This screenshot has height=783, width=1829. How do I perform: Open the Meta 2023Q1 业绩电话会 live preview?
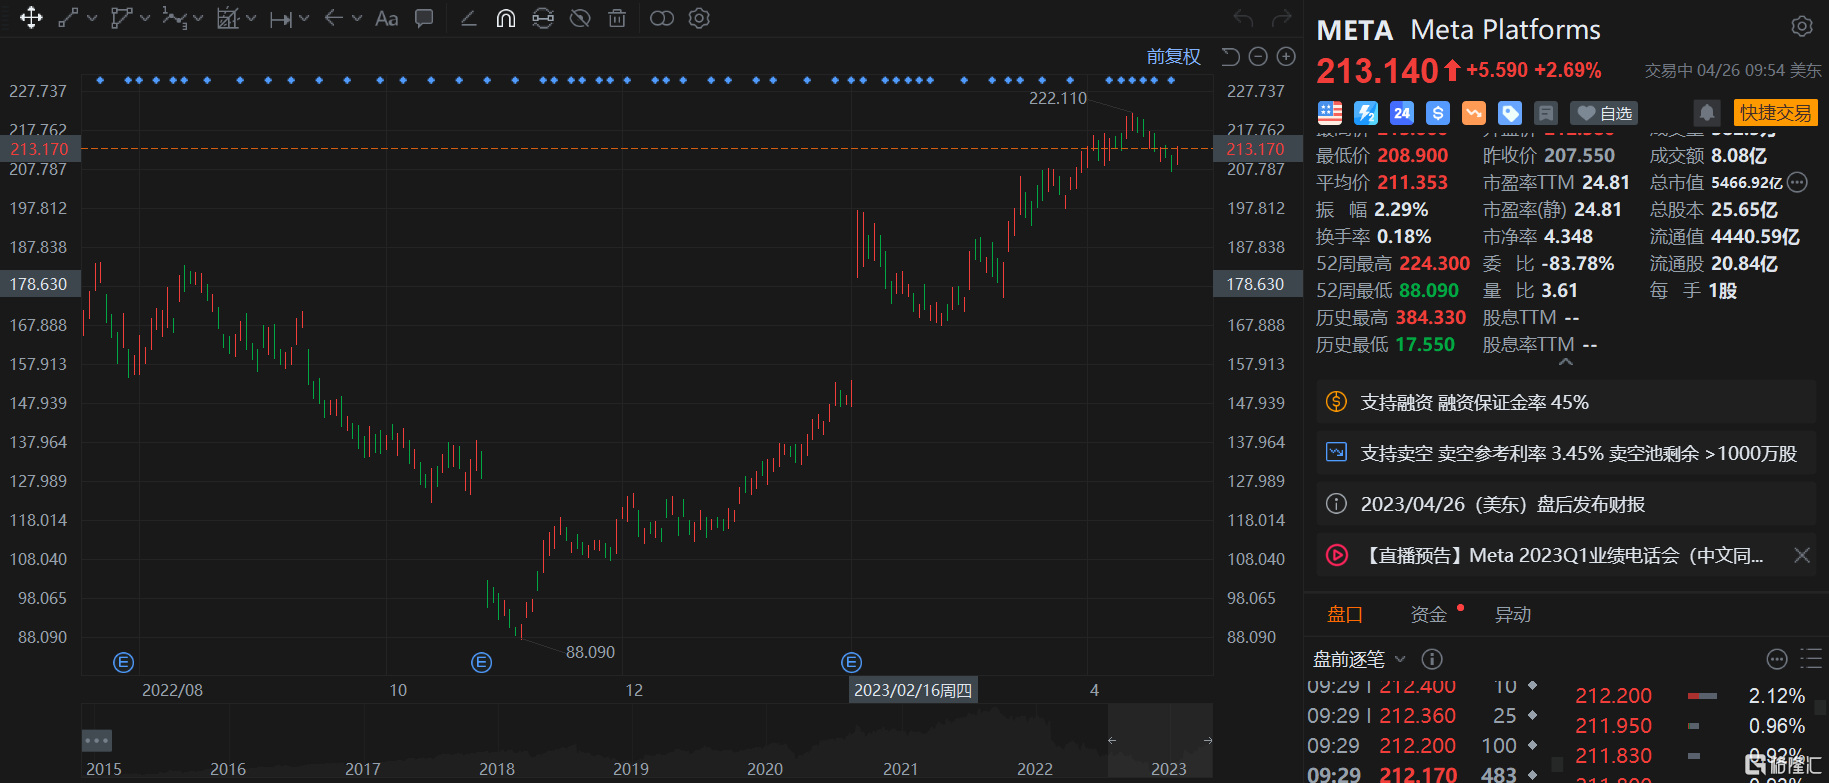(x=1566, y=555)
